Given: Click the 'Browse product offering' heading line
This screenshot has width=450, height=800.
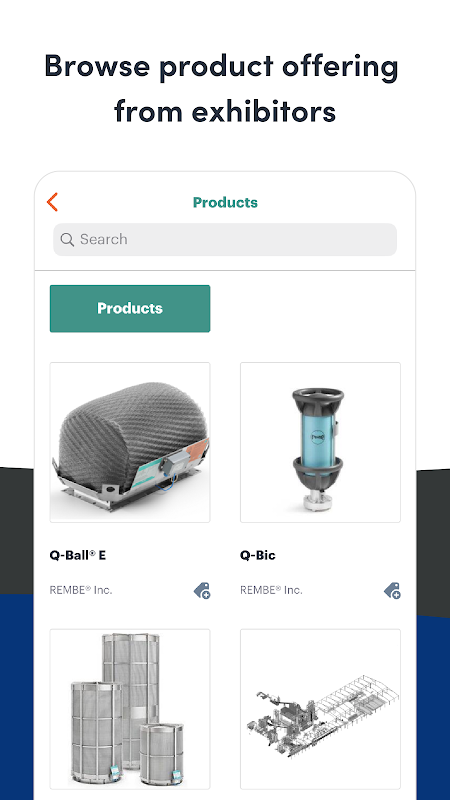Looking at the screenshot, I should (221, 66).
